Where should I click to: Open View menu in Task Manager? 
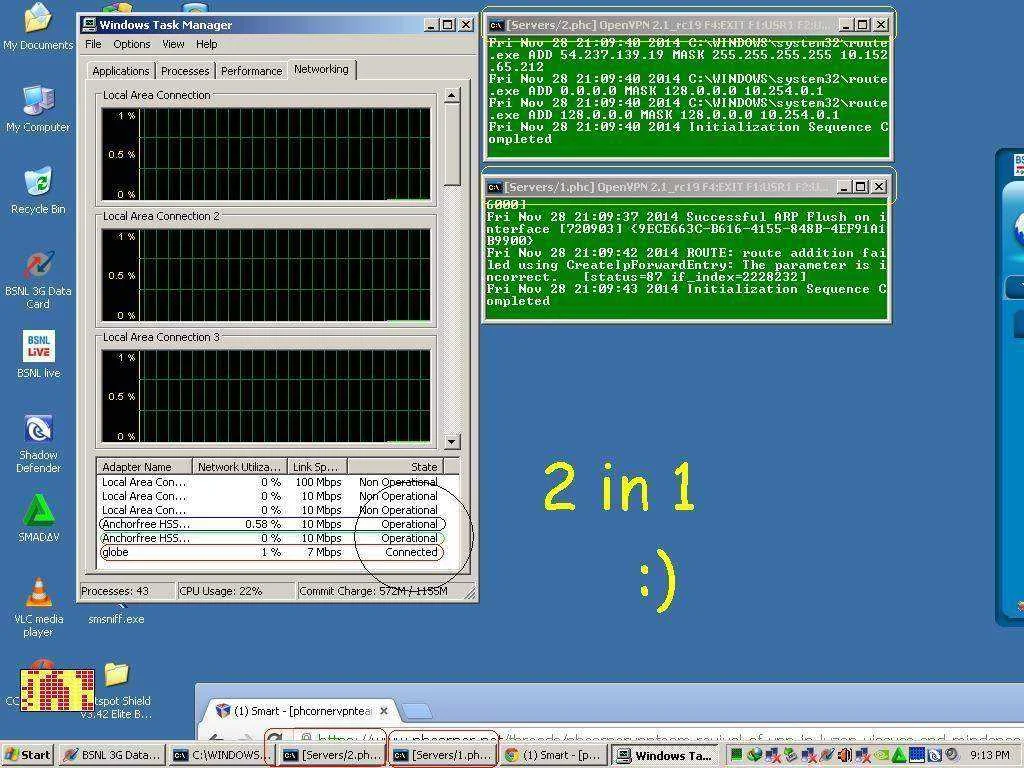(173, 44)
